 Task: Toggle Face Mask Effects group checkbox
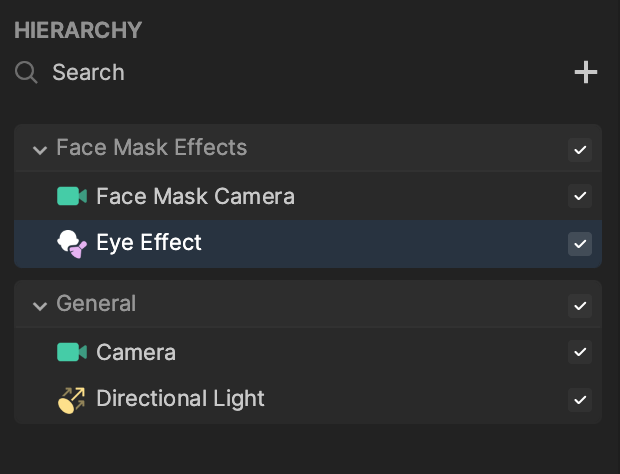point(580,150)
